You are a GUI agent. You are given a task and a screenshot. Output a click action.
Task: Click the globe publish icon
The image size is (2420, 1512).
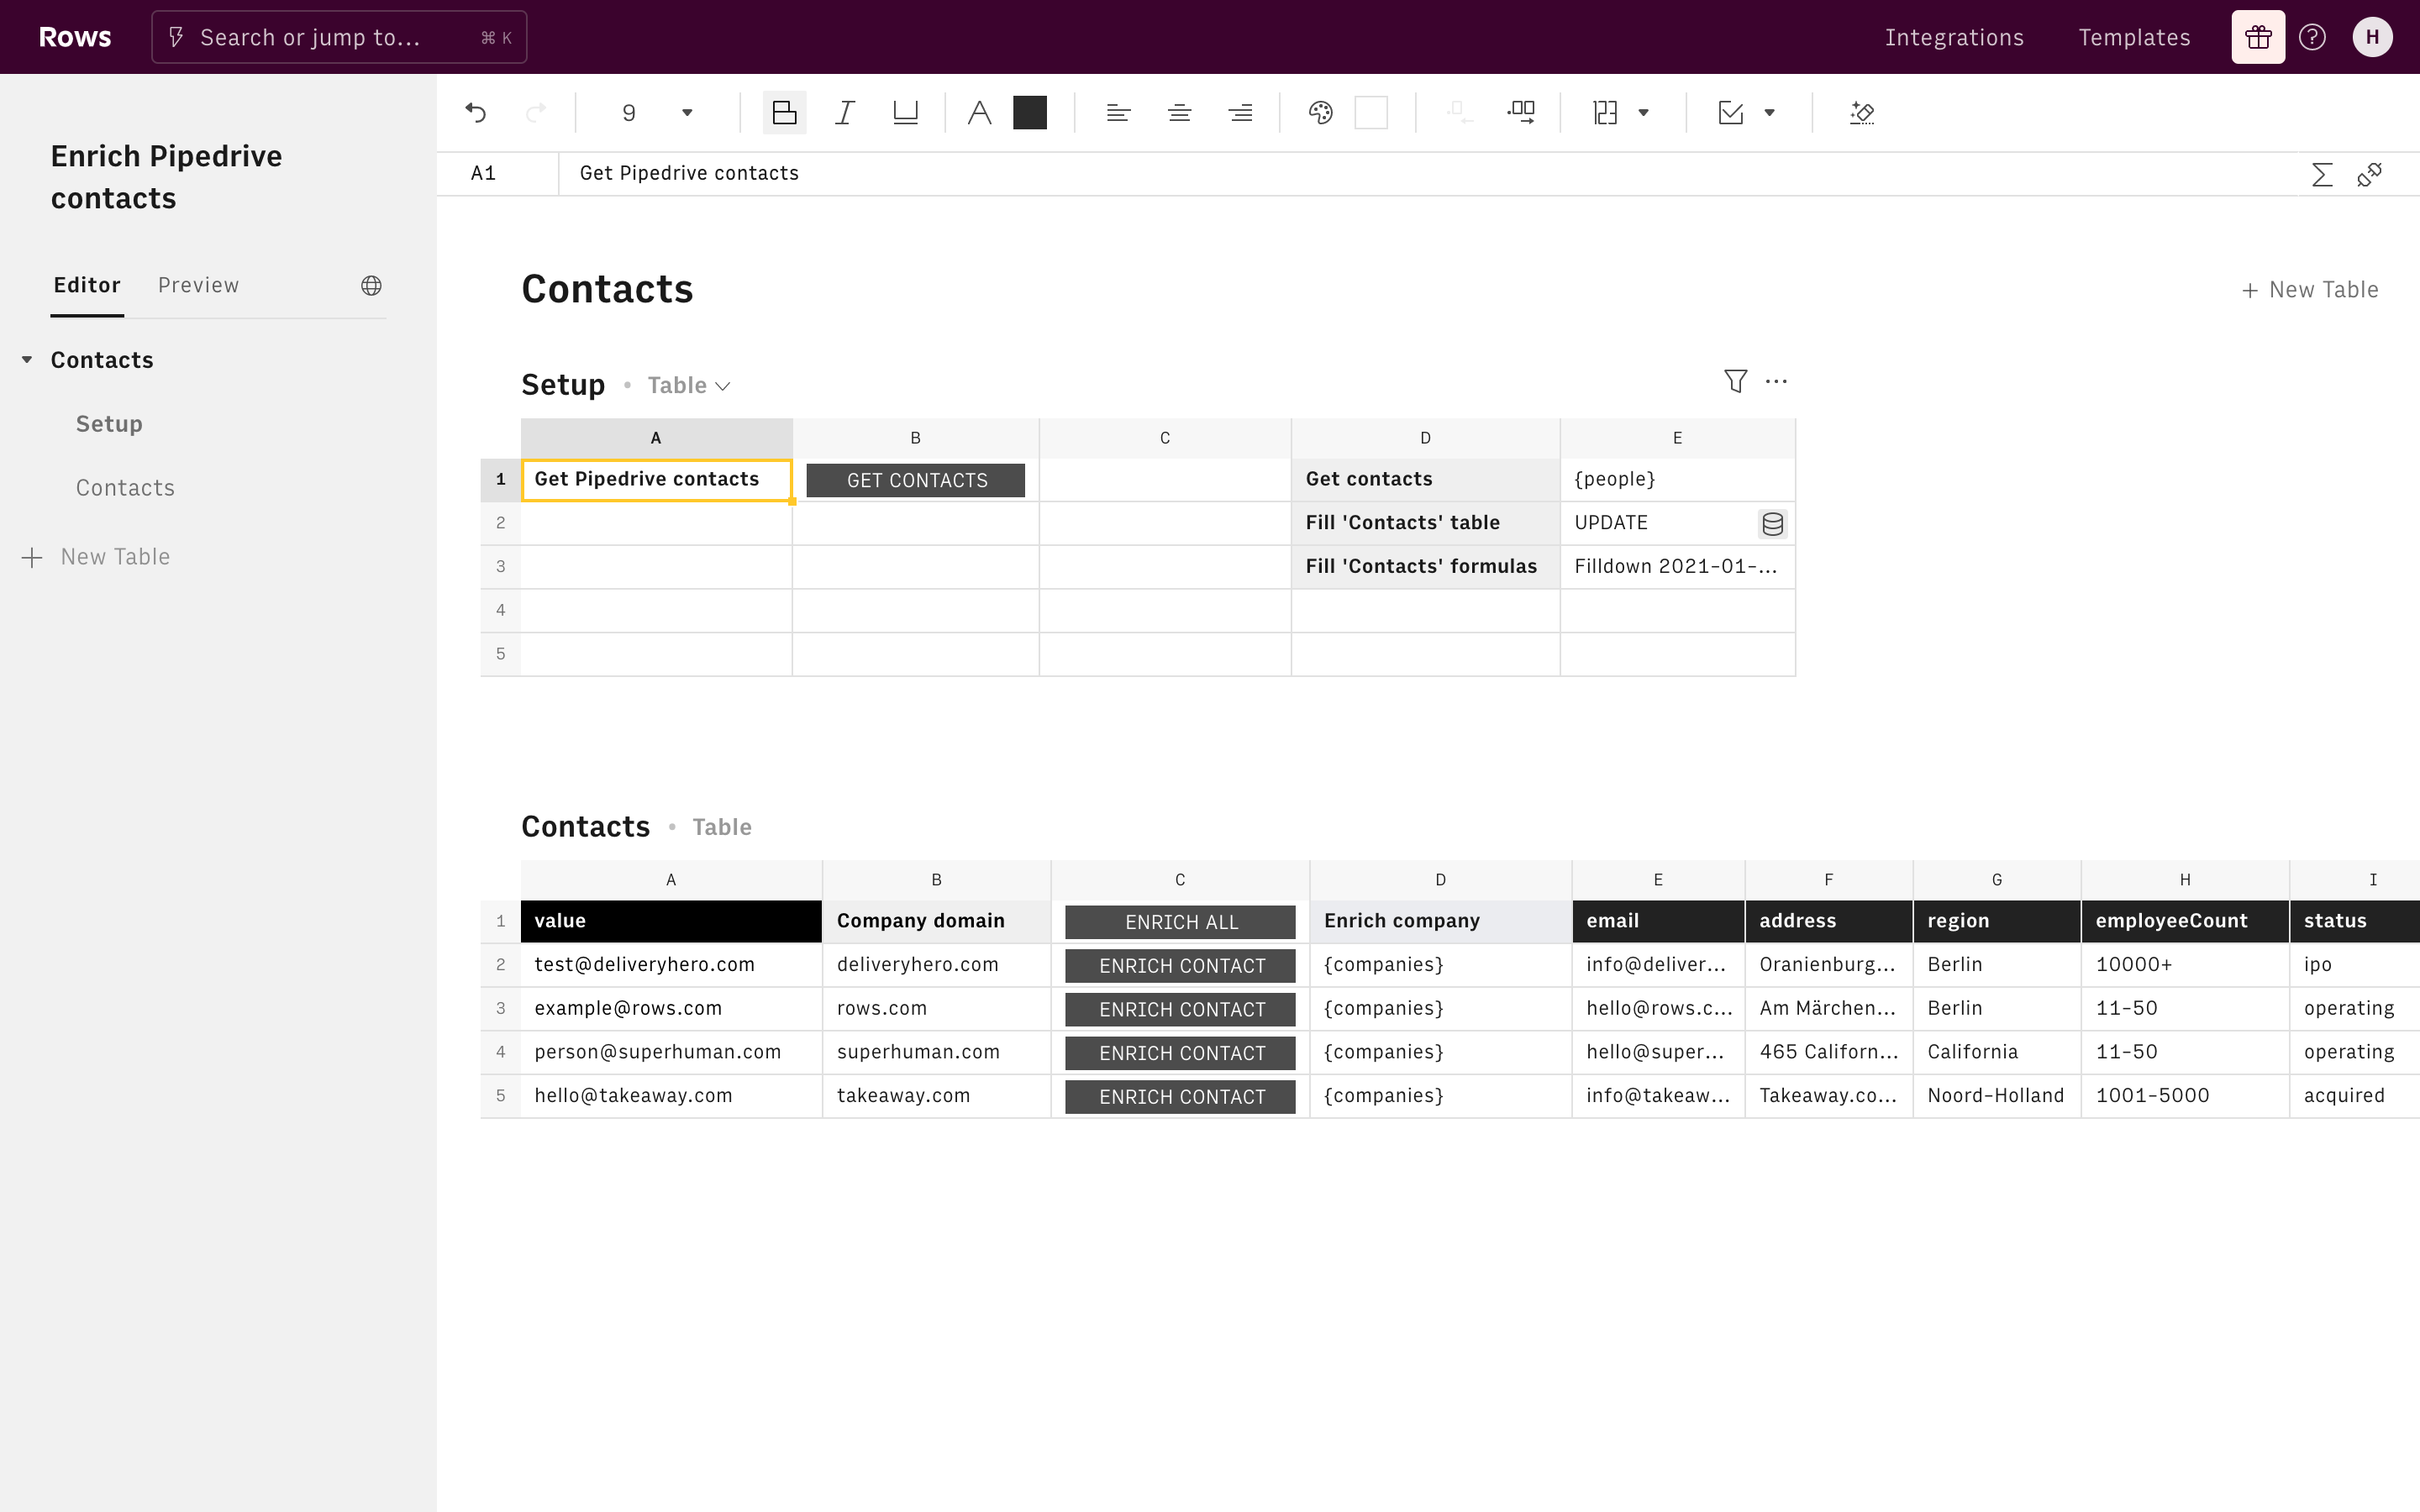point(371,286)
